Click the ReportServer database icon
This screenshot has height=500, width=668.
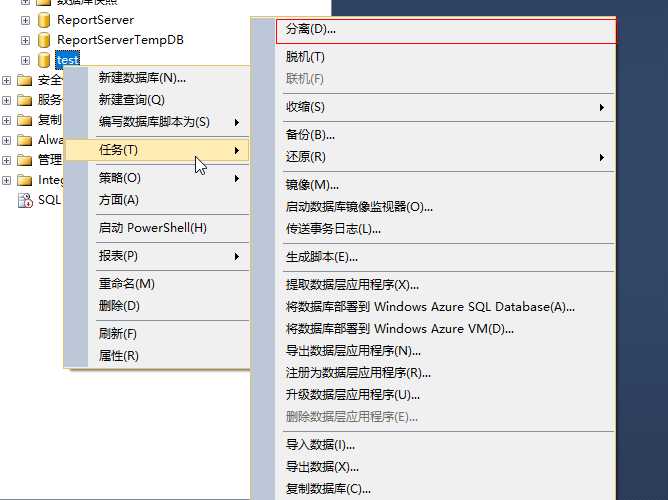click(x=44, y=20)
